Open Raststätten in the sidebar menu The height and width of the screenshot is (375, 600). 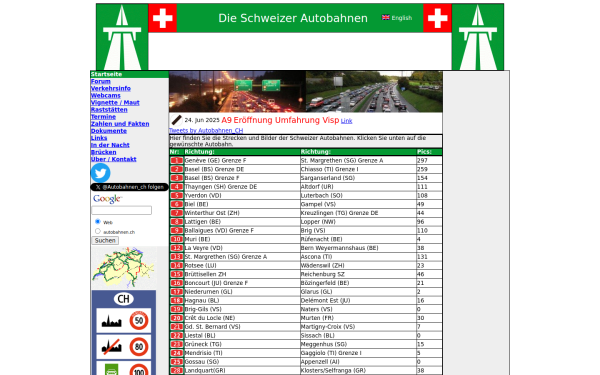click(x=109, y=110)
